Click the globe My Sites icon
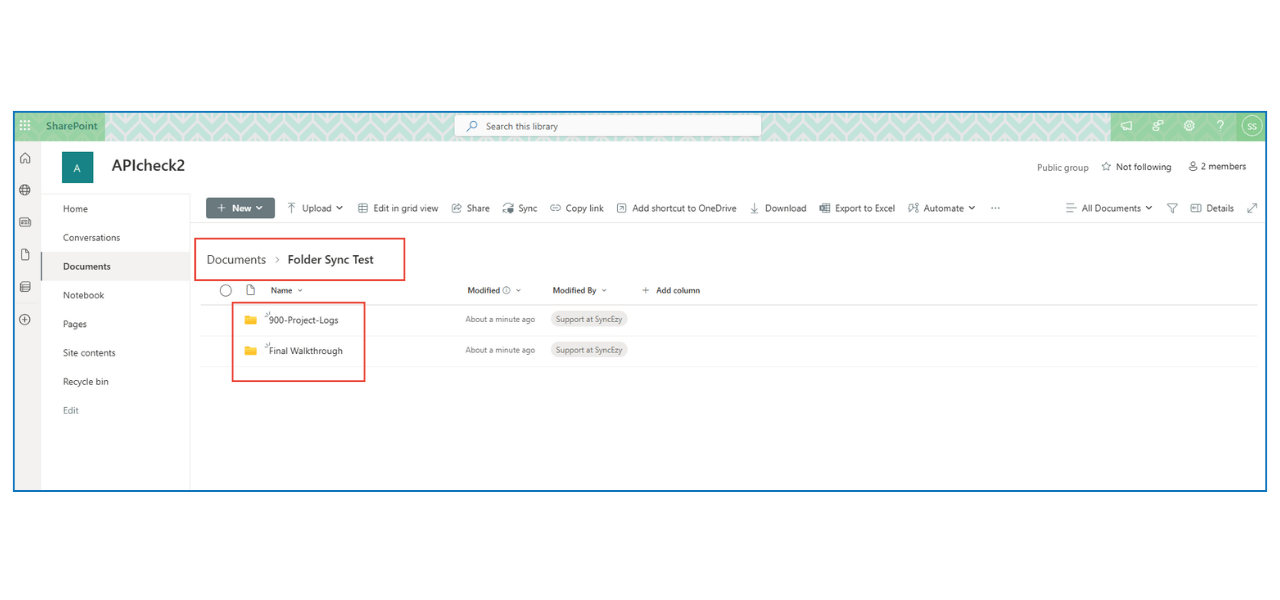 click(x=24, y=189)
